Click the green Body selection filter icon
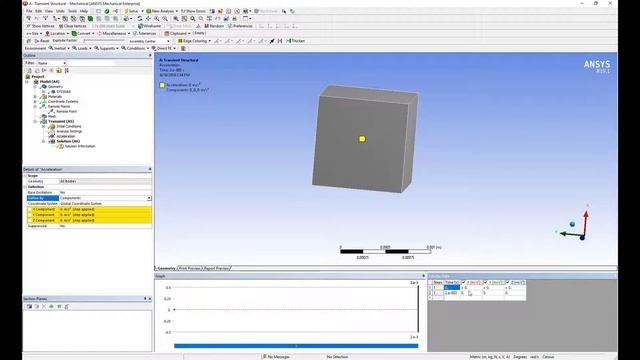Screen dimensions: 640x360 tap(90, 18)
